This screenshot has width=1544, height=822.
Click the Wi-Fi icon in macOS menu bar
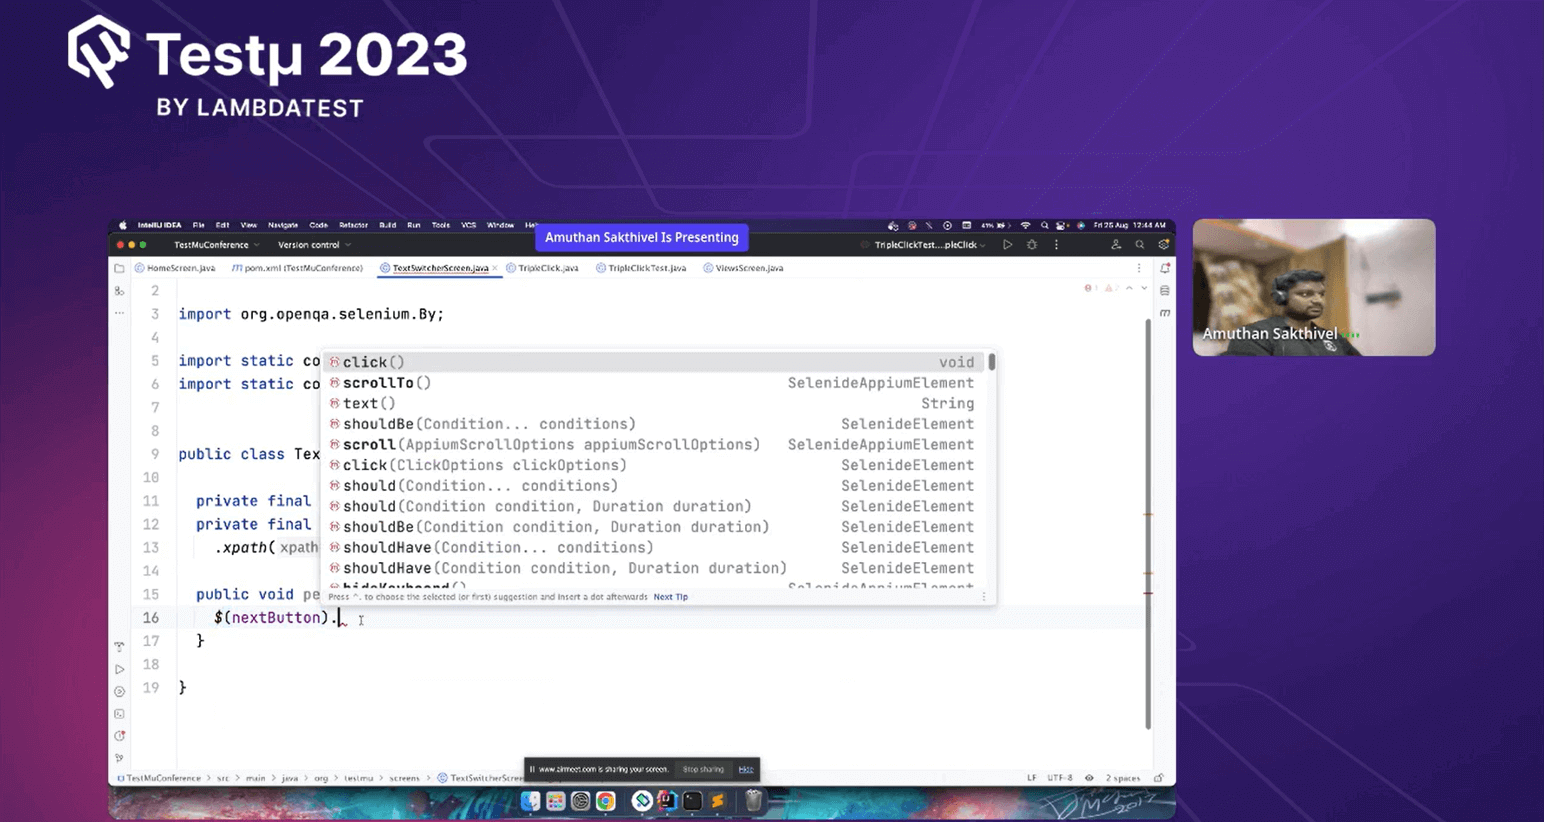tap(1025, 226)
